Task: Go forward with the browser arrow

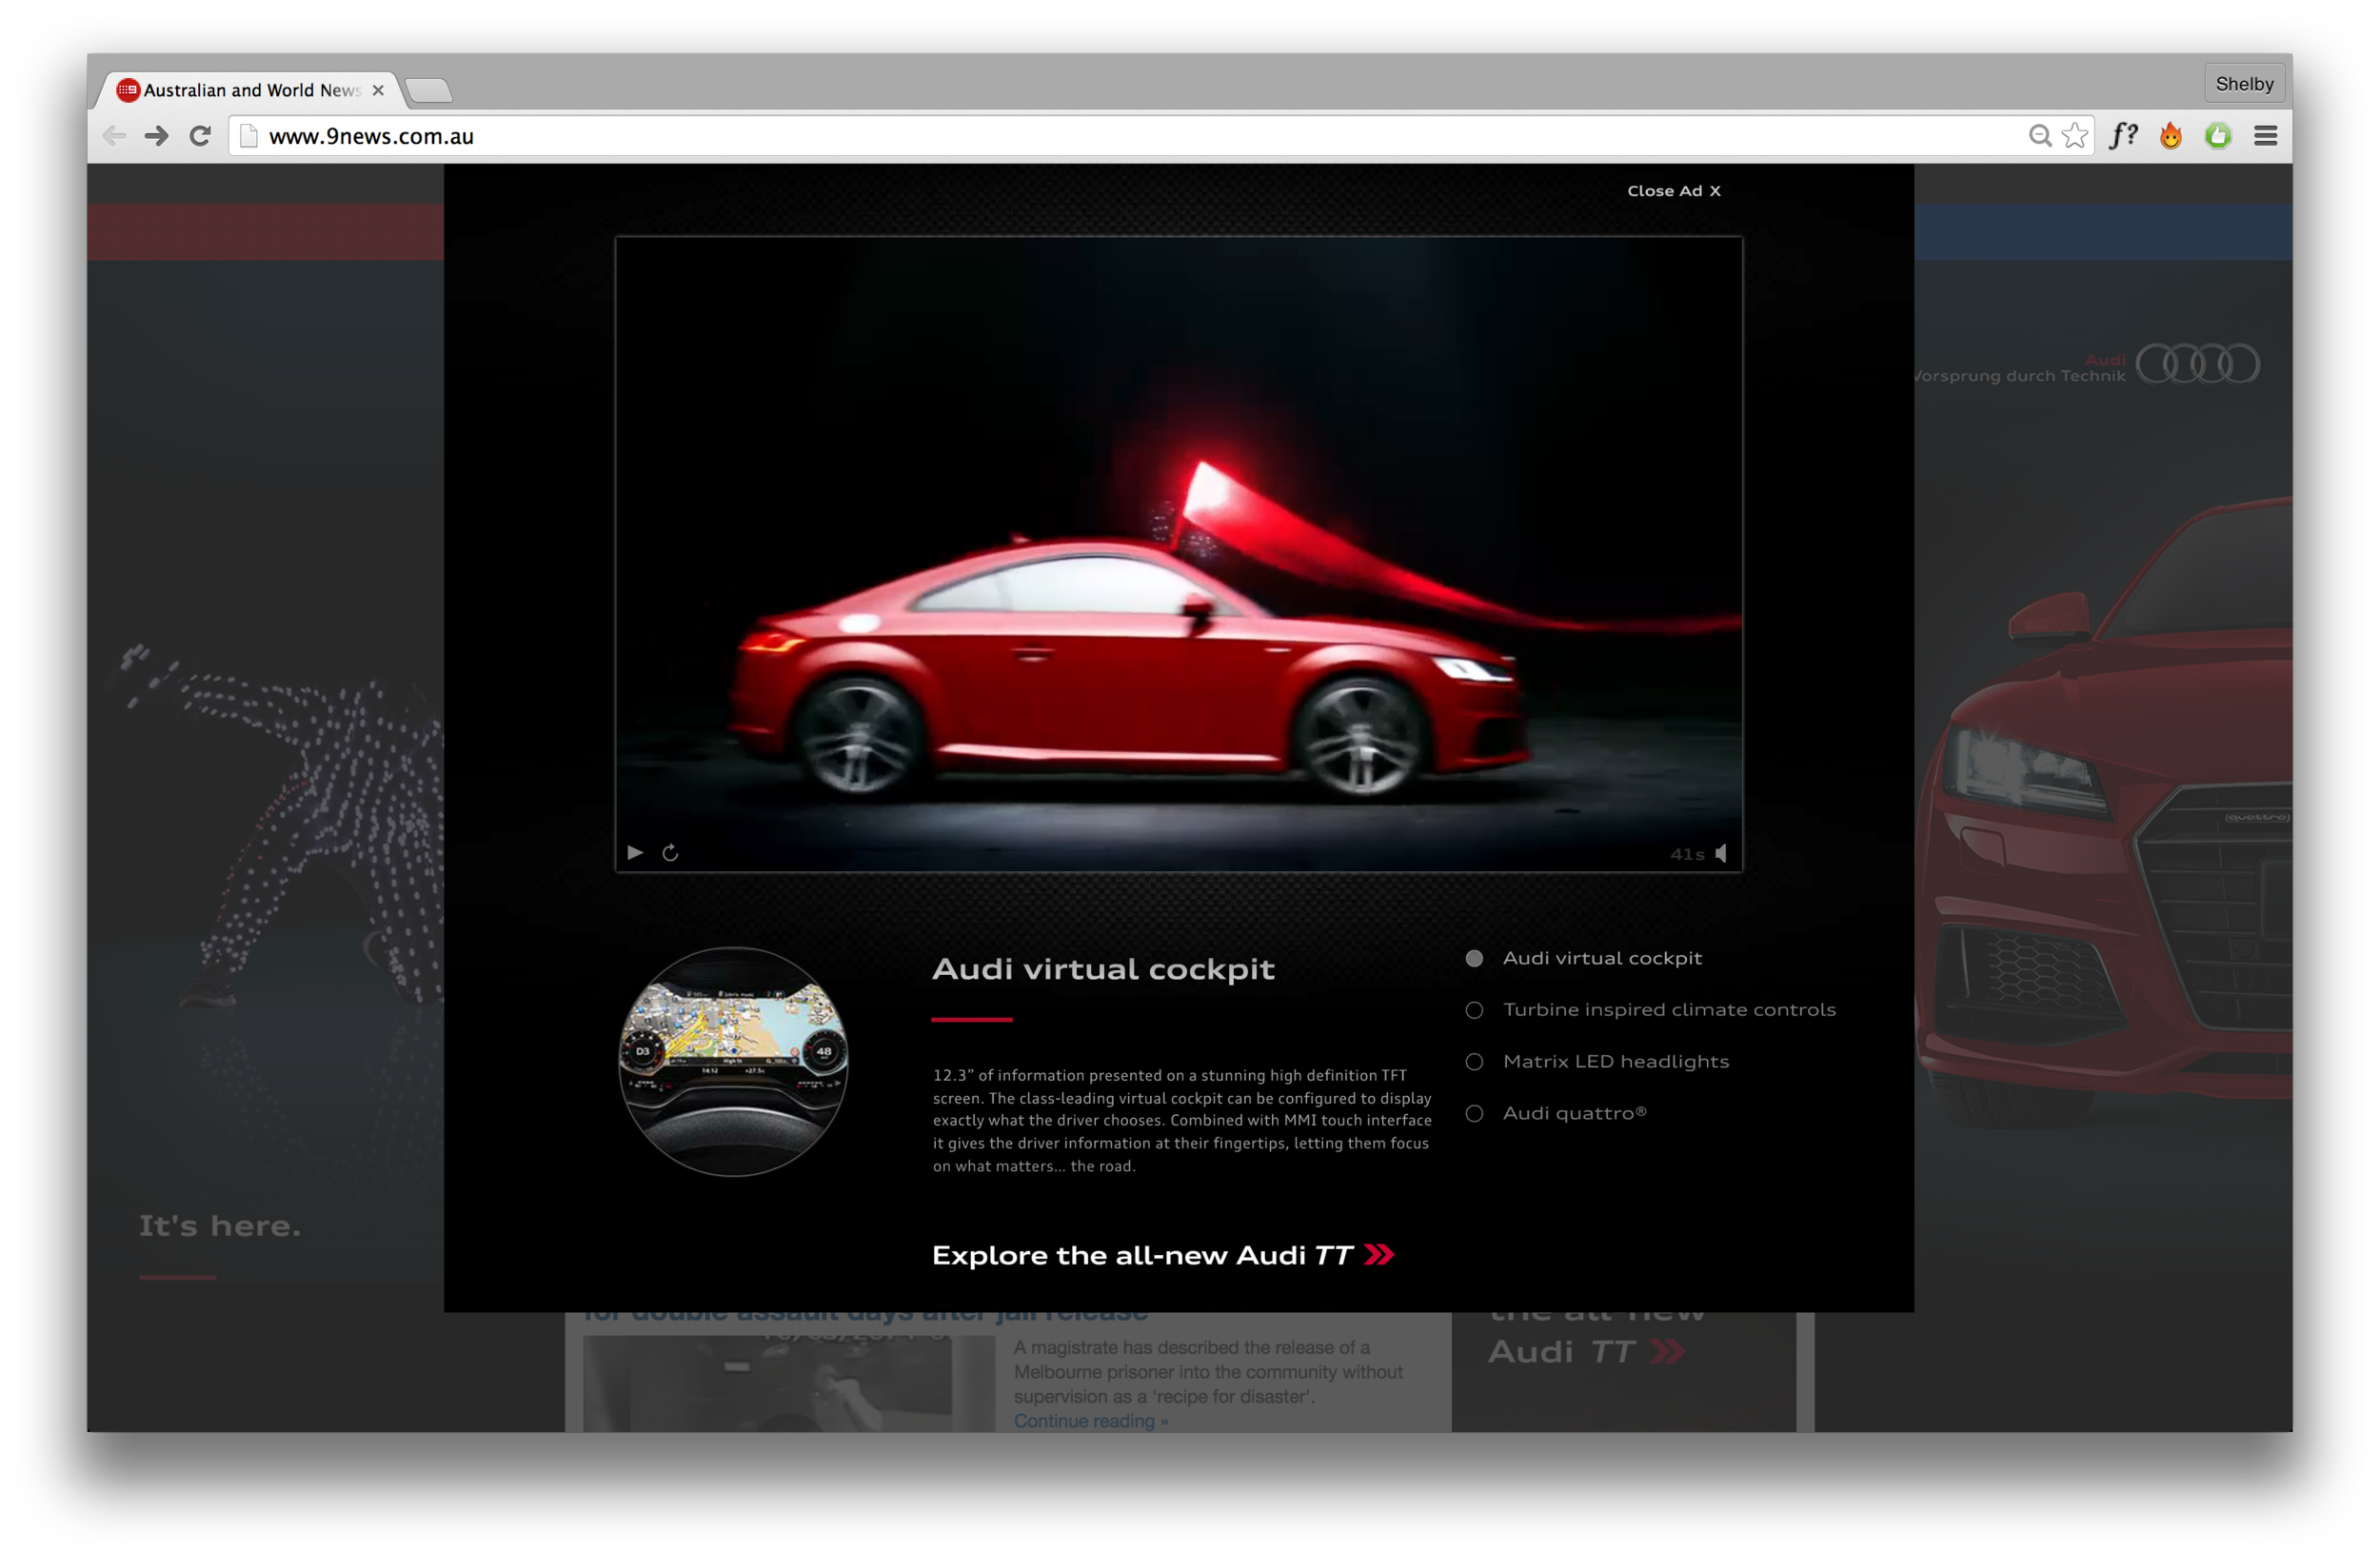Action: tap(156, 136)
